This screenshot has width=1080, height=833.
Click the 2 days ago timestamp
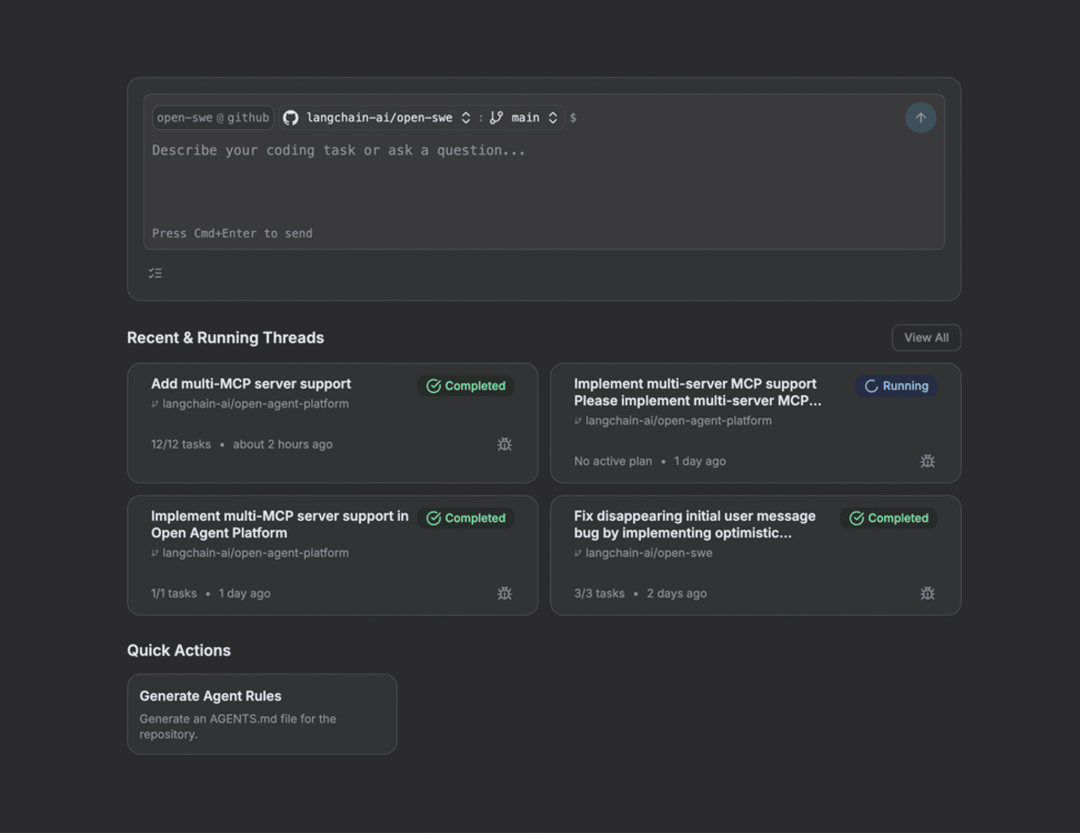pos(676,593)
